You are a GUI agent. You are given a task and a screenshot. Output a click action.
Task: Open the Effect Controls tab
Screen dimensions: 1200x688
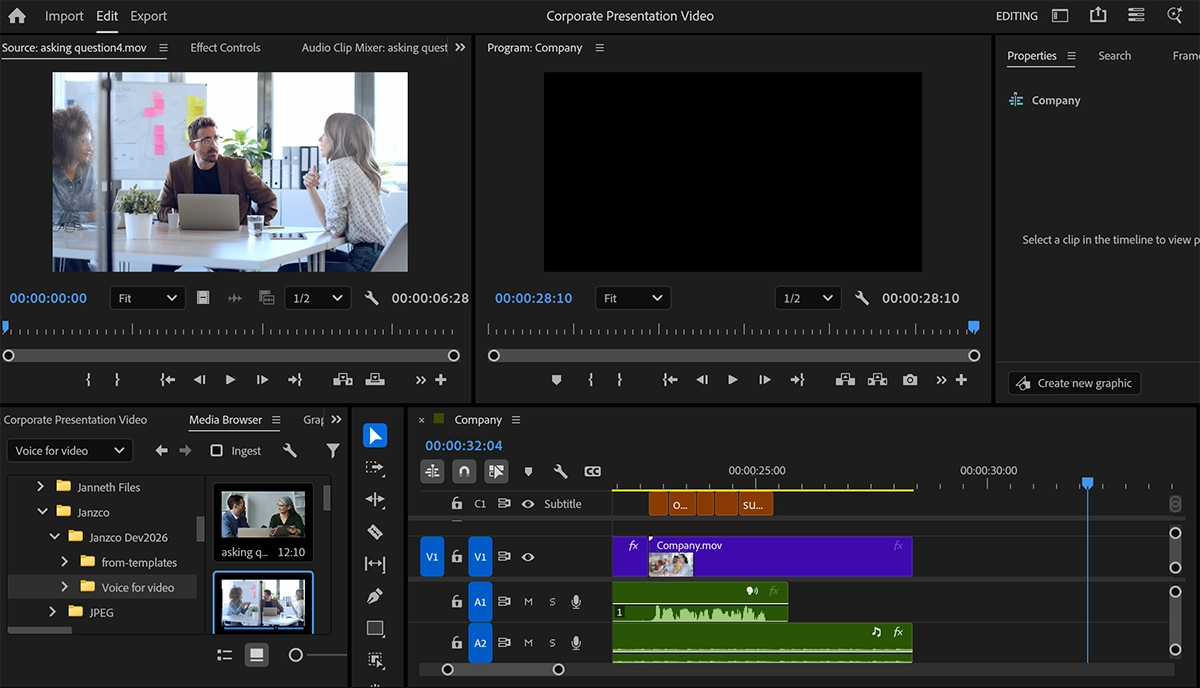[225, 47]
